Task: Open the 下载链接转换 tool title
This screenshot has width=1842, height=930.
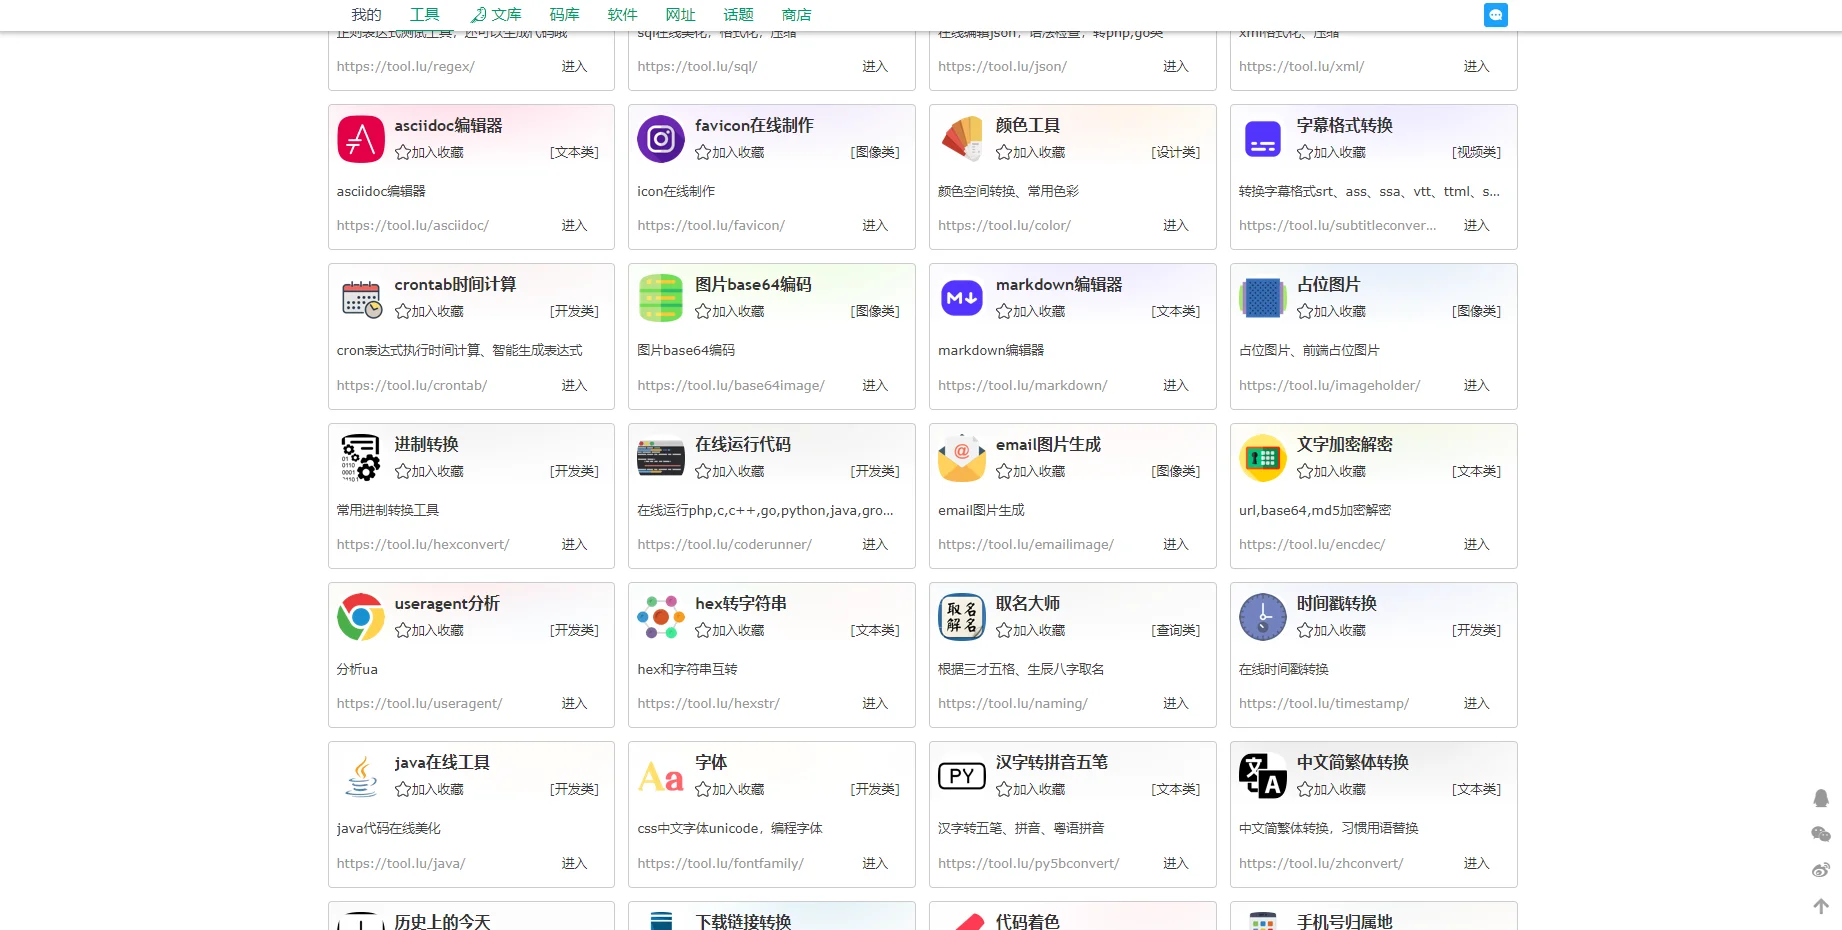Action: 744,921
